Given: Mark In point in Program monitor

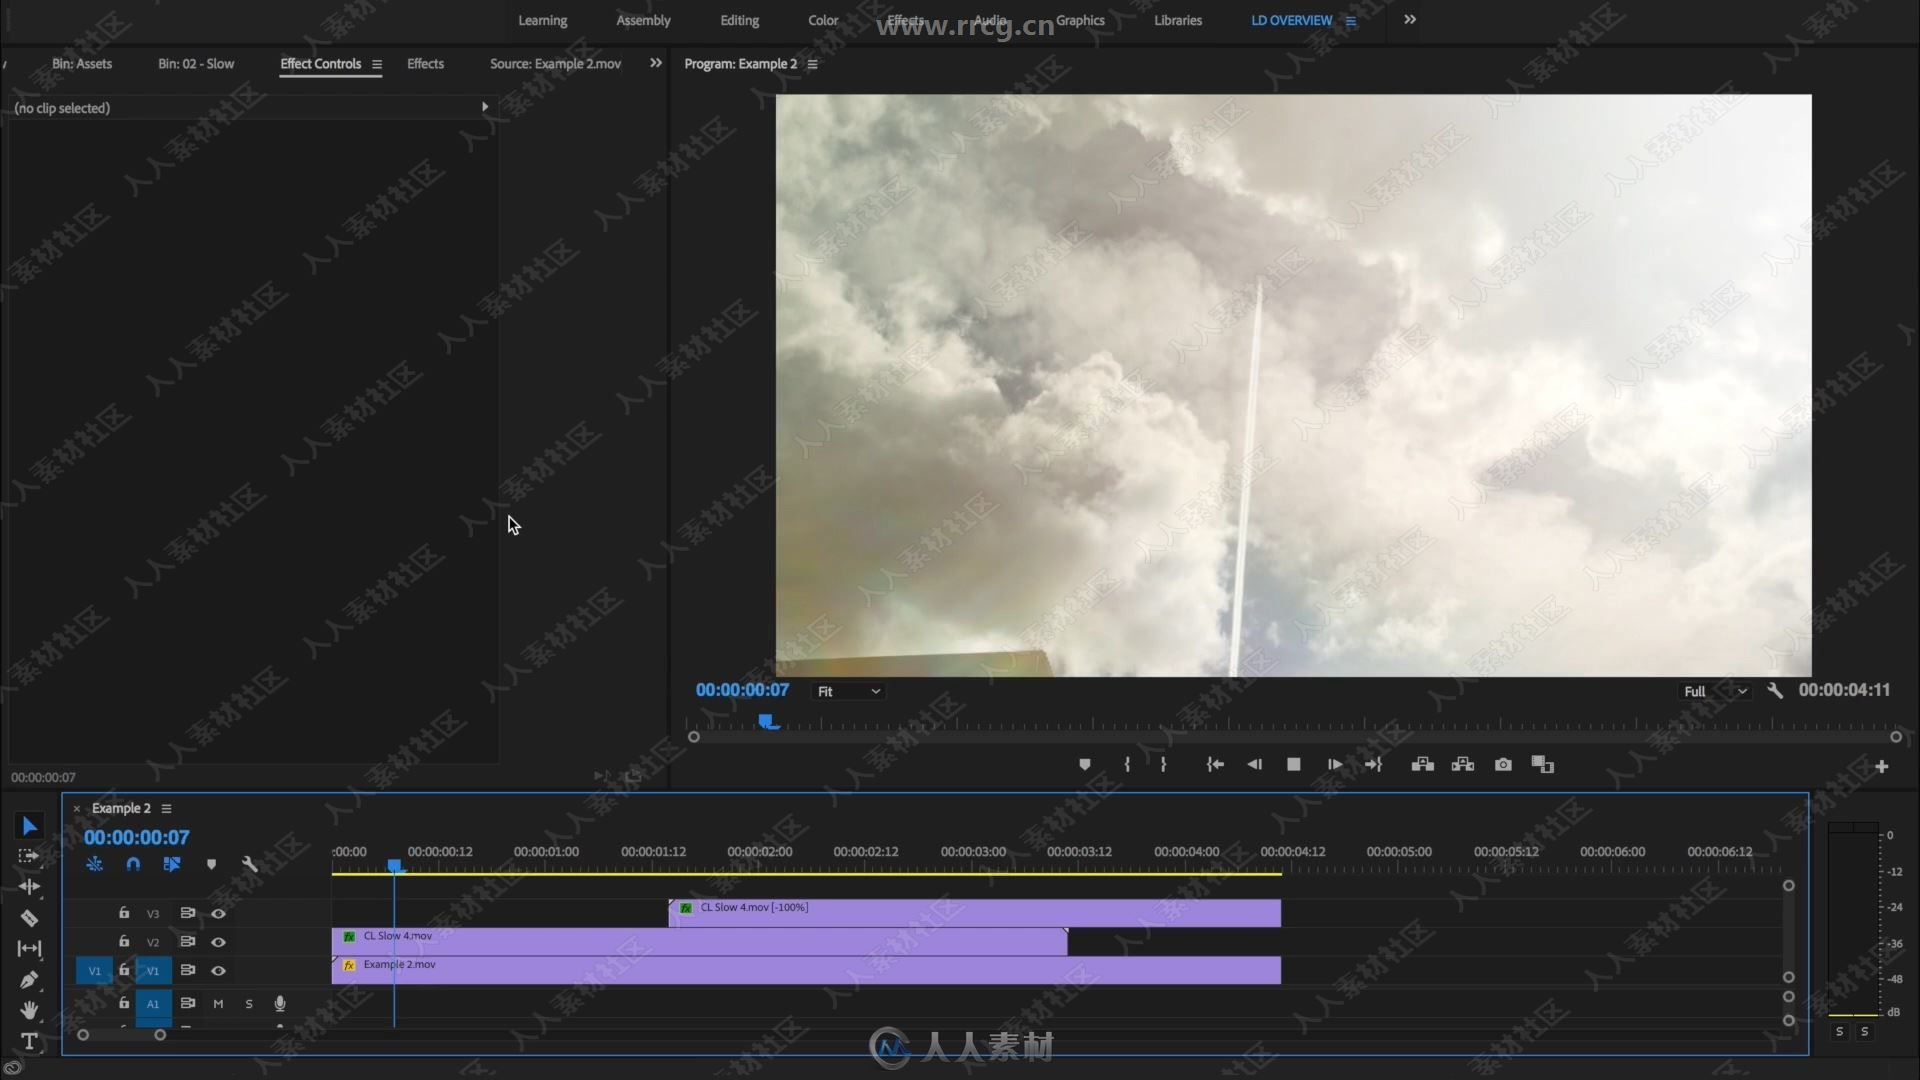Looking at the screenshot, I should [x=1127, y=765].
